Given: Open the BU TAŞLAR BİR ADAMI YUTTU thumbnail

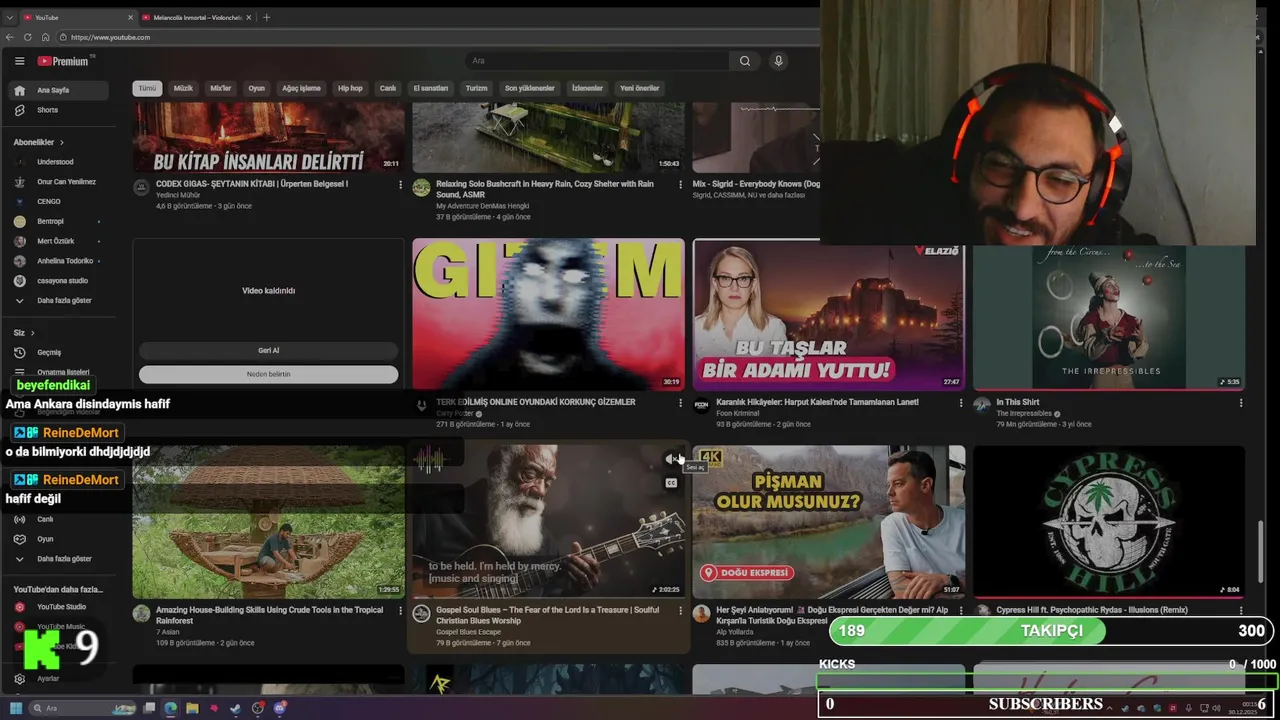Looking at the screenshot, I should [828, 314].
